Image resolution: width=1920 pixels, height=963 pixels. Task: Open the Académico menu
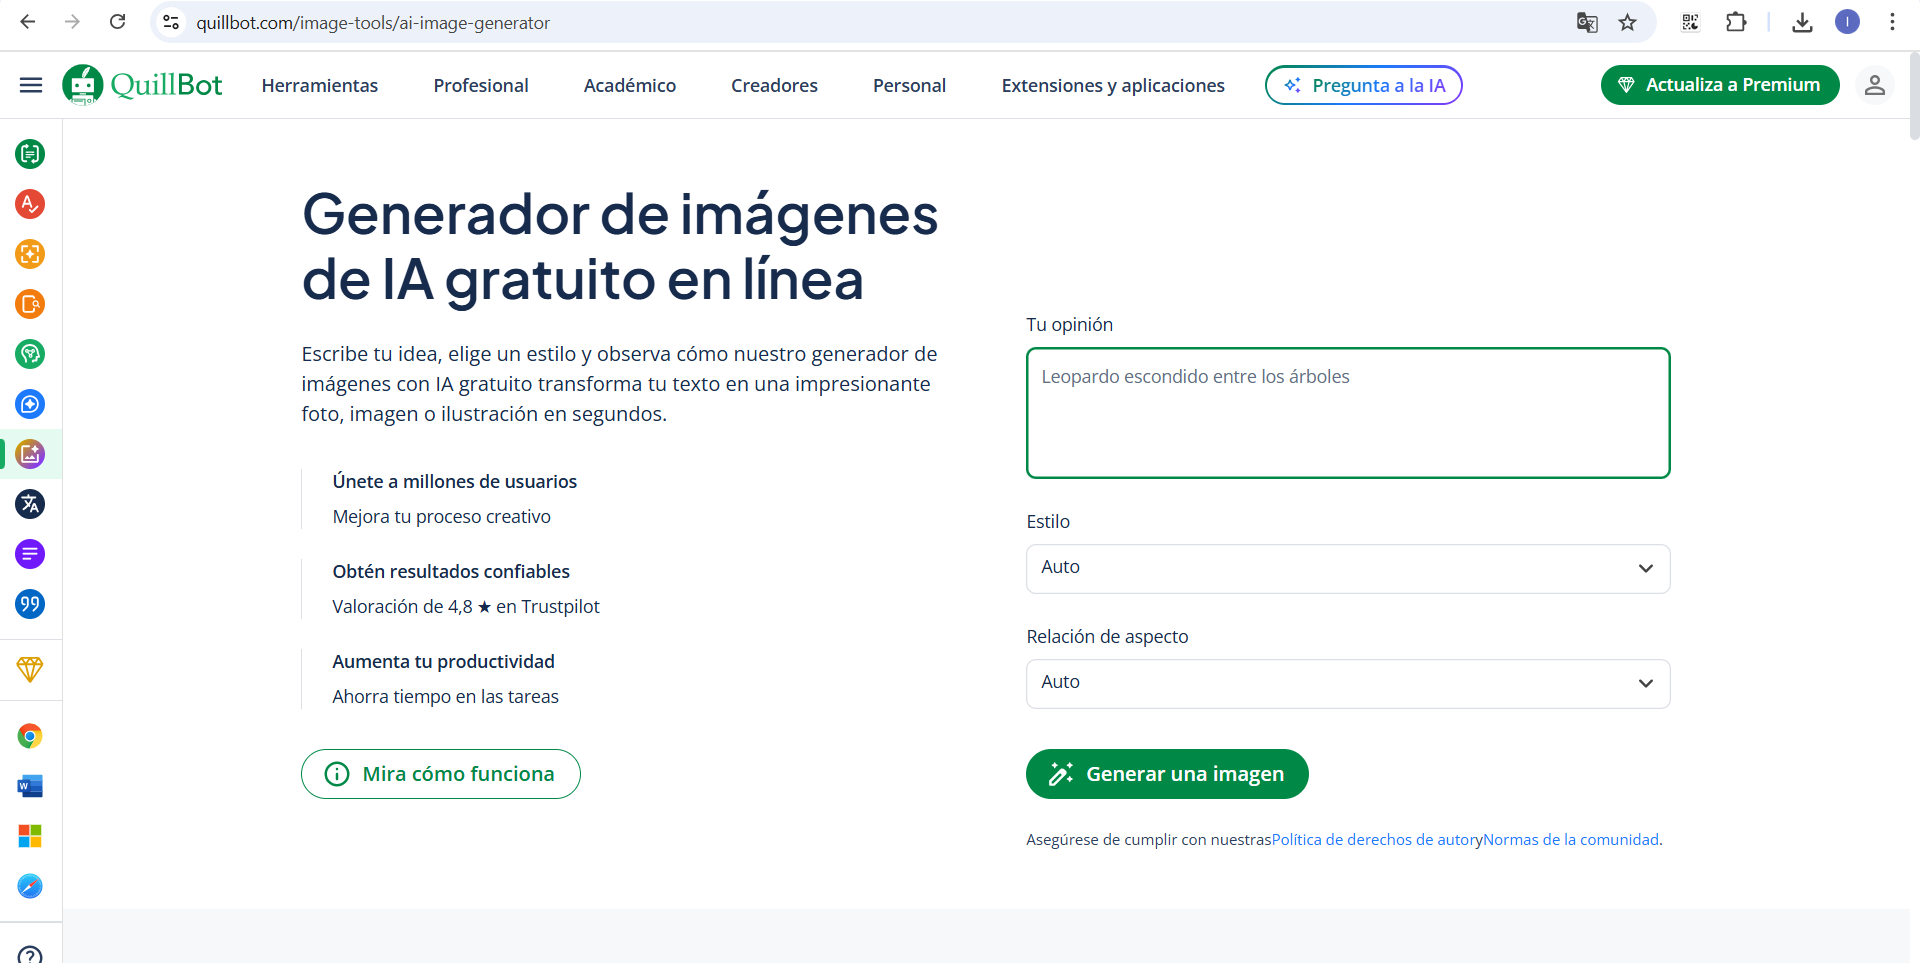point(629,85)
